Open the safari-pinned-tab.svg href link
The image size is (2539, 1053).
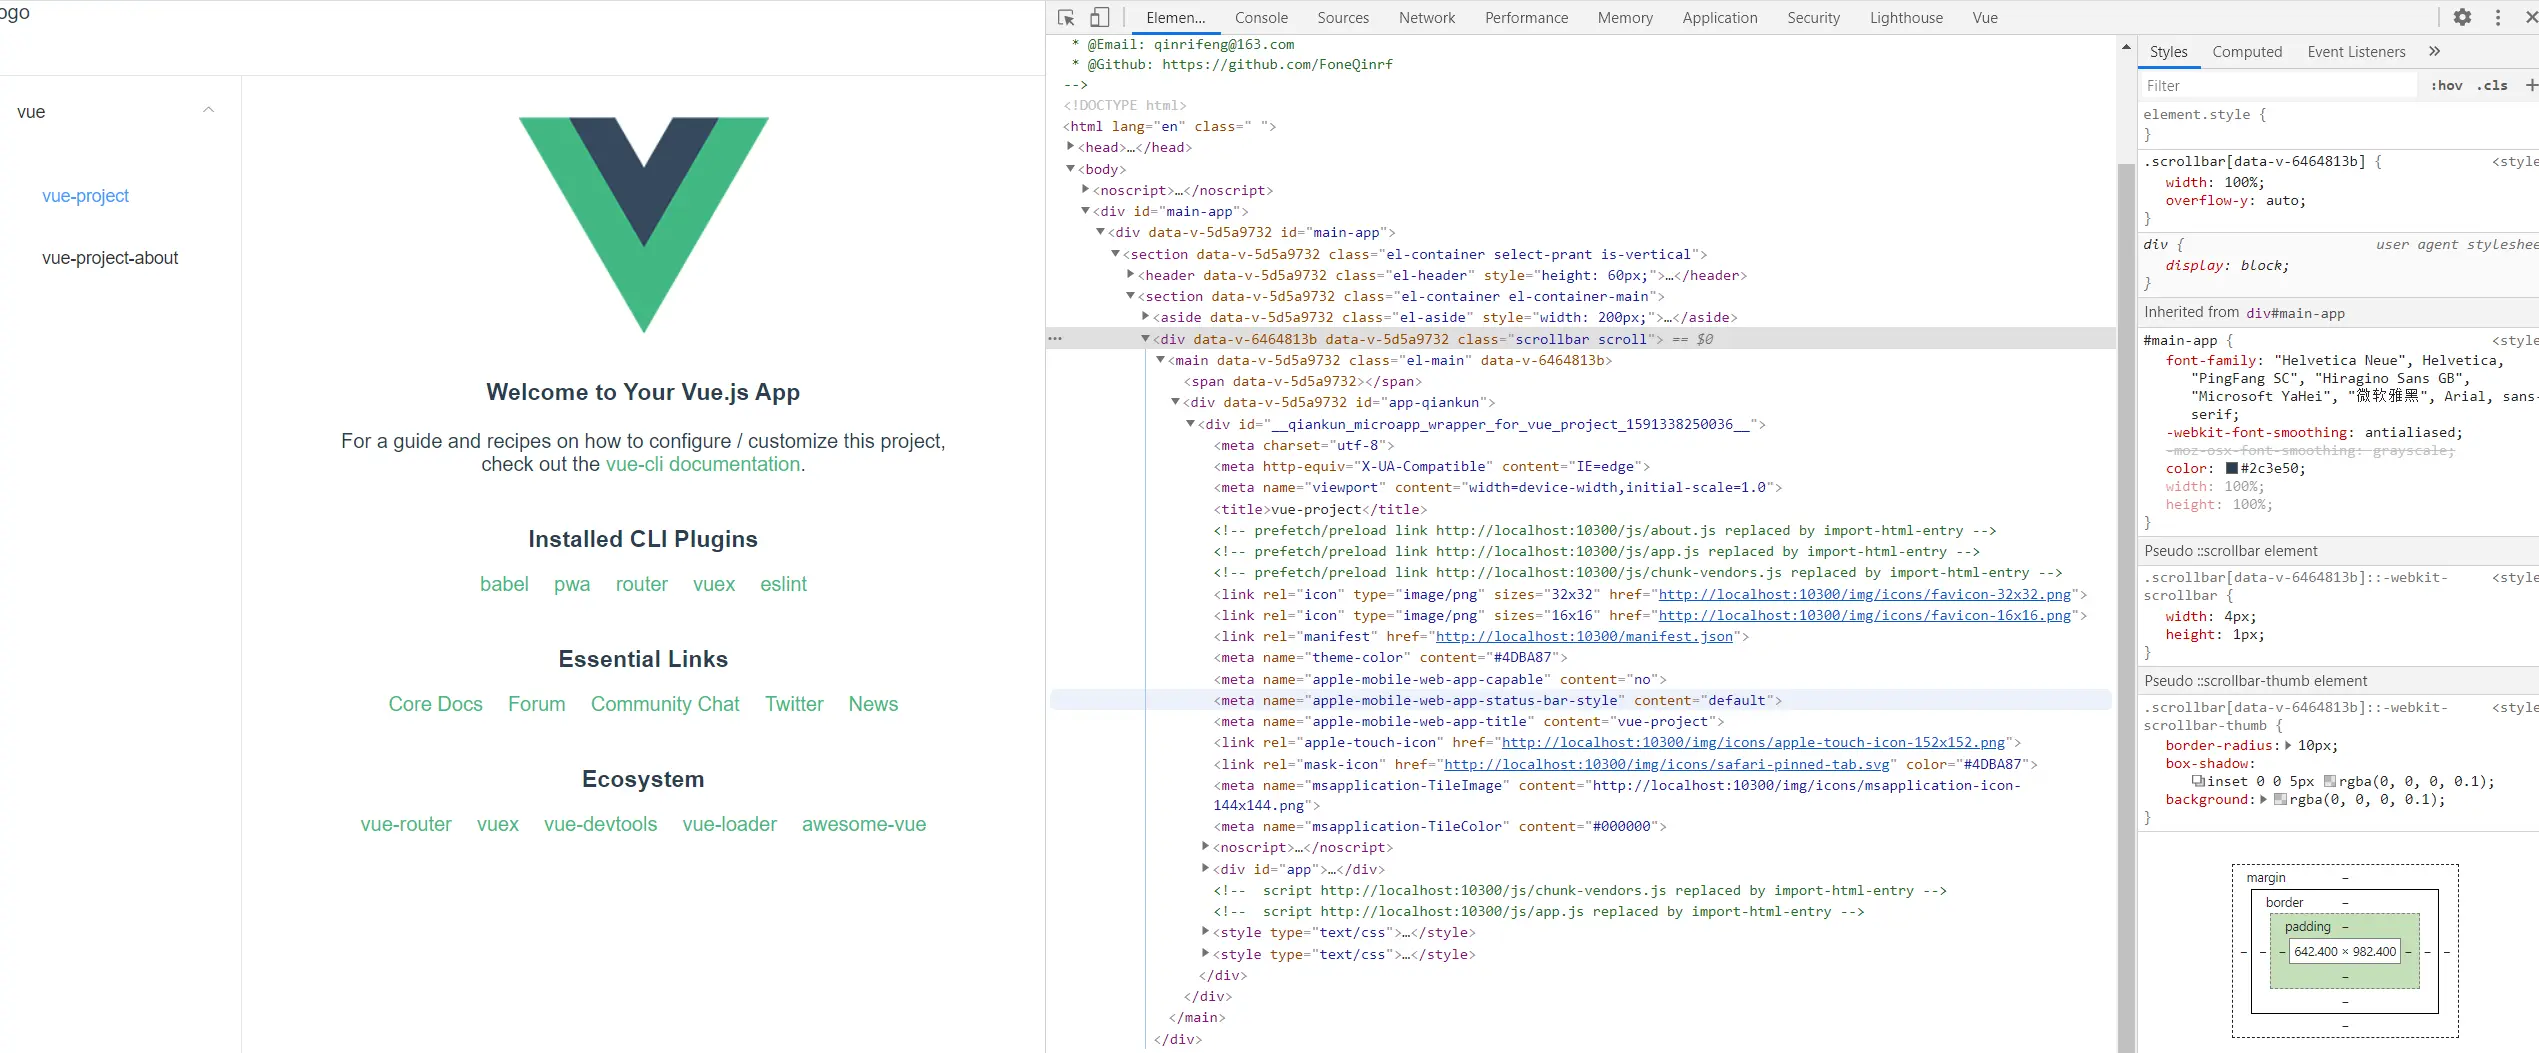coord(1667,764)
